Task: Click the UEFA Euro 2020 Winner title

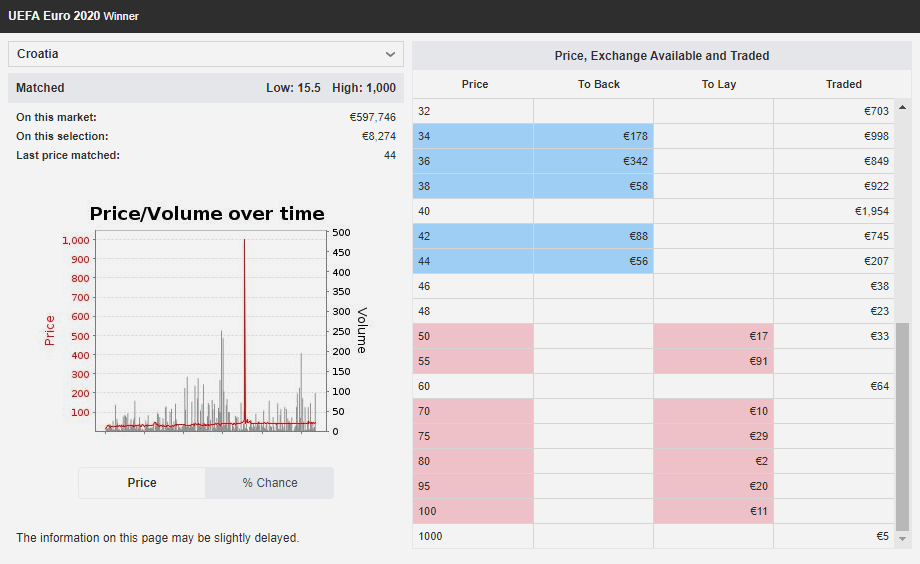Action: pyautogui.click(x=73, y=16)
